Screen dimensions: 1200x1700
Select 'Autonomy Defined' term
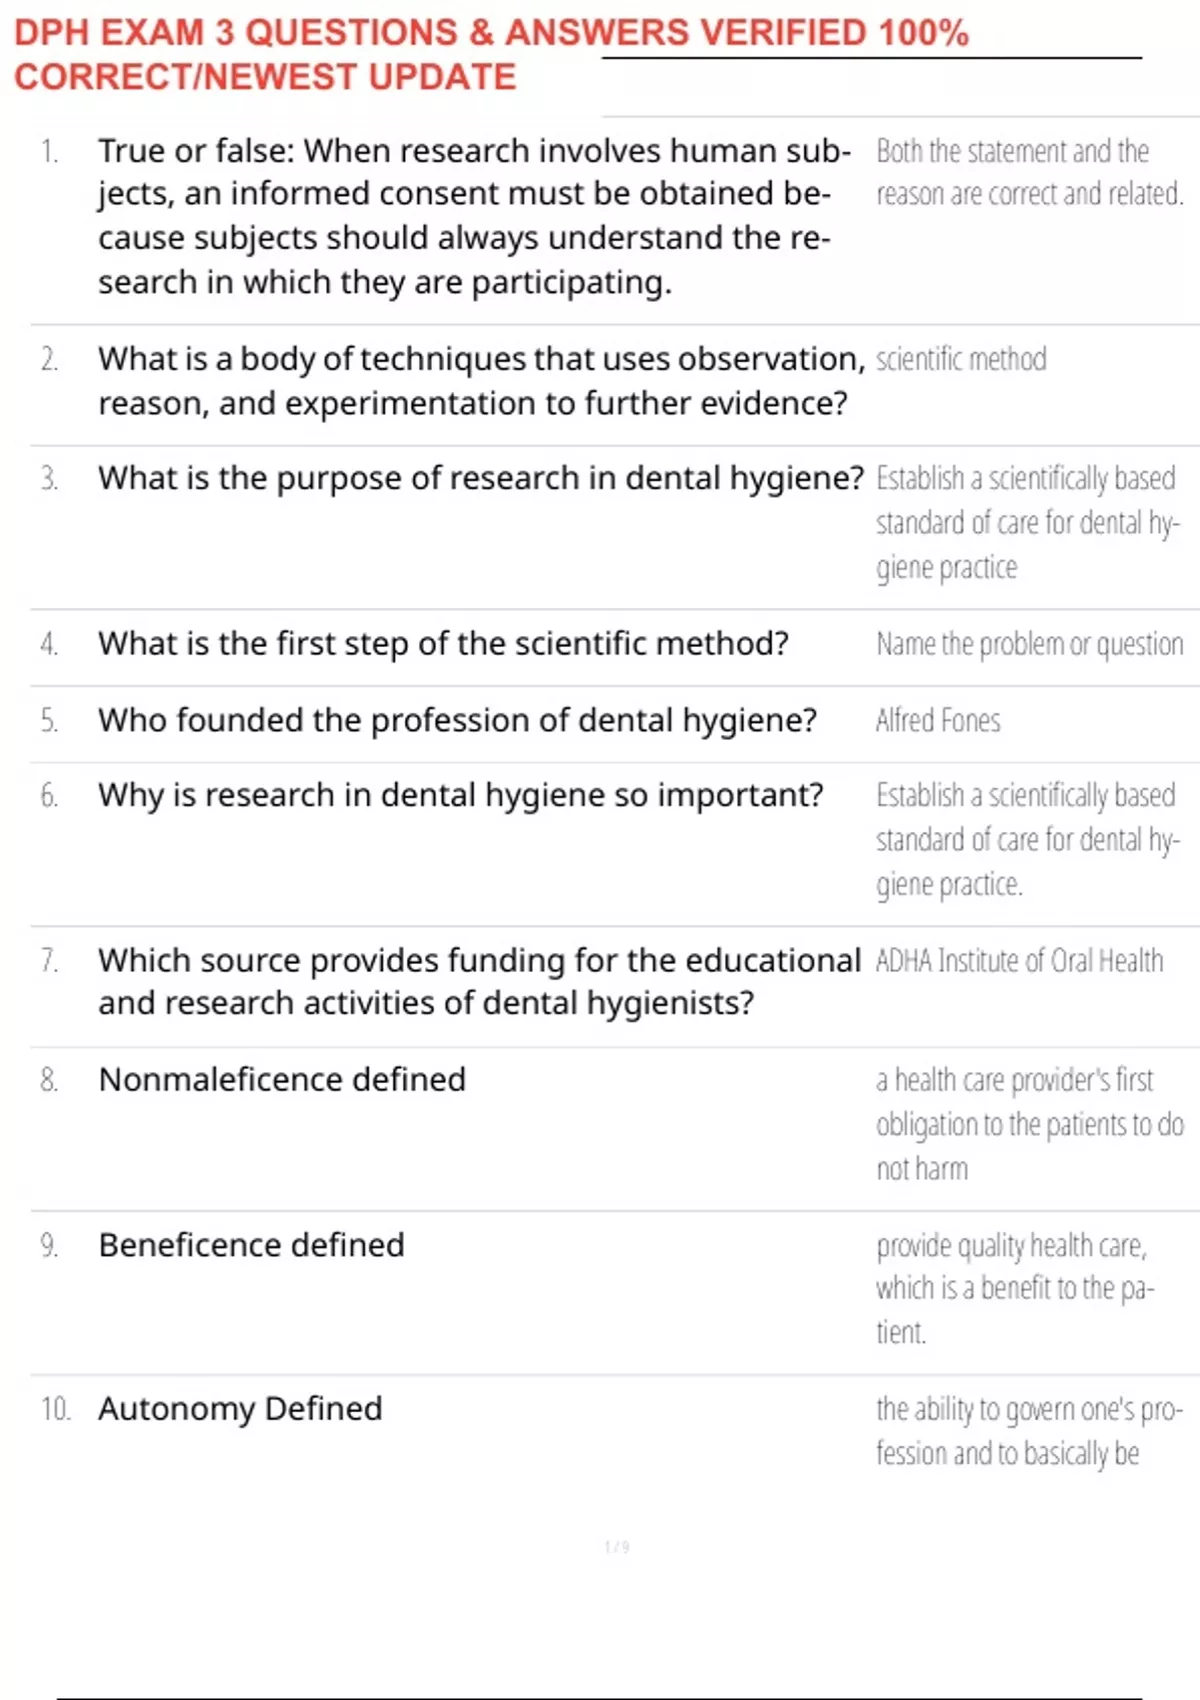click(x=240, y=1409)
